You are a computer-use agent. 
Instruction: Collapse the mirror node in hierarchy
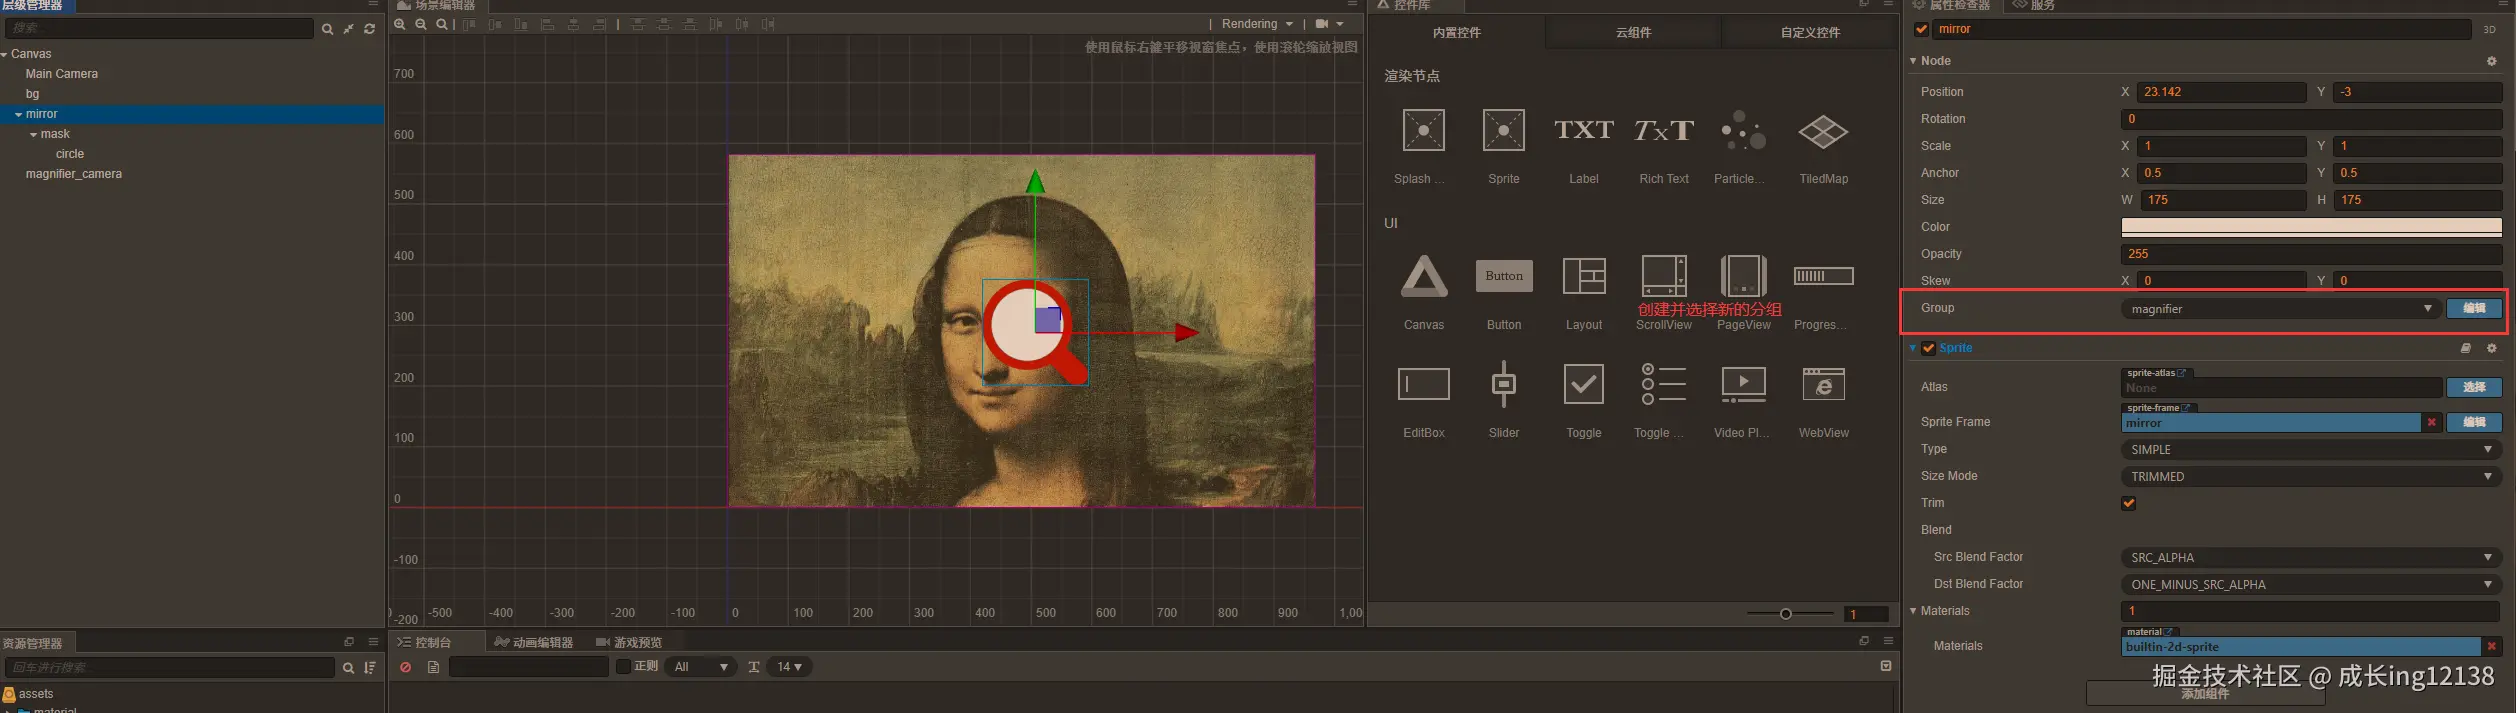pyautogui.click(x=18, y=115)
